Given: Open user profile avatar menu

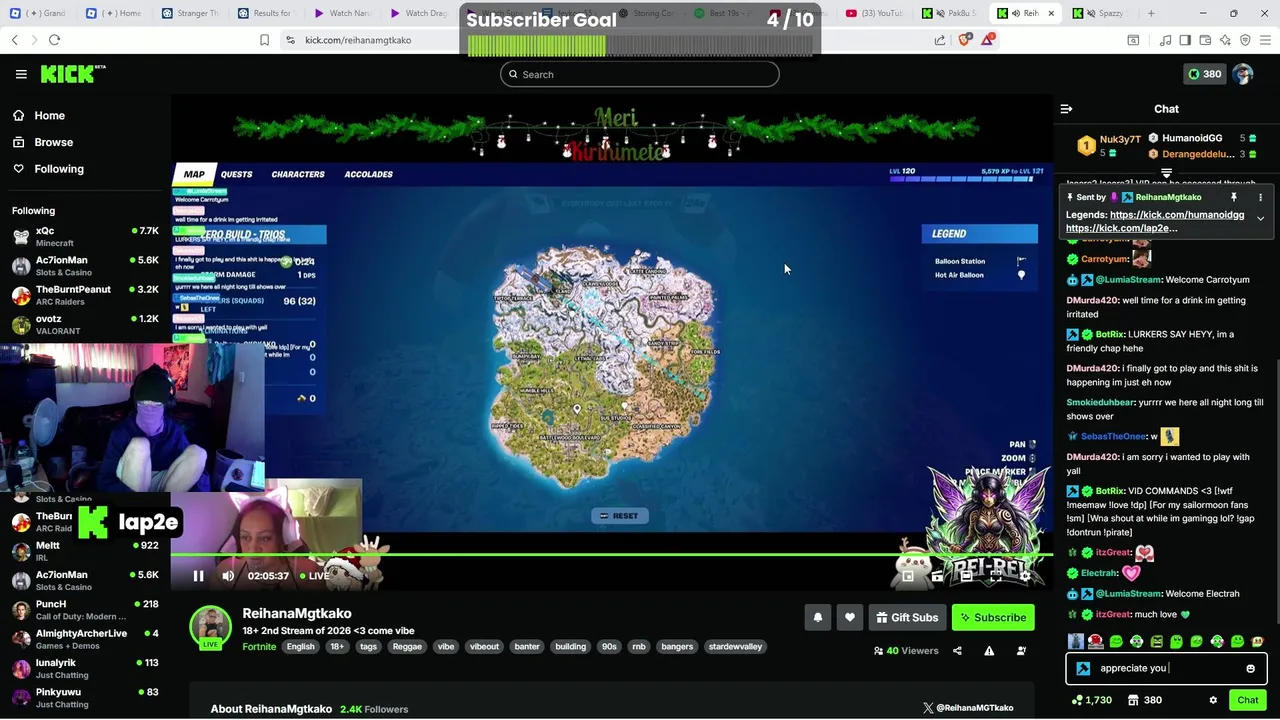Looking at the screenshot, I should point(1242,74).
